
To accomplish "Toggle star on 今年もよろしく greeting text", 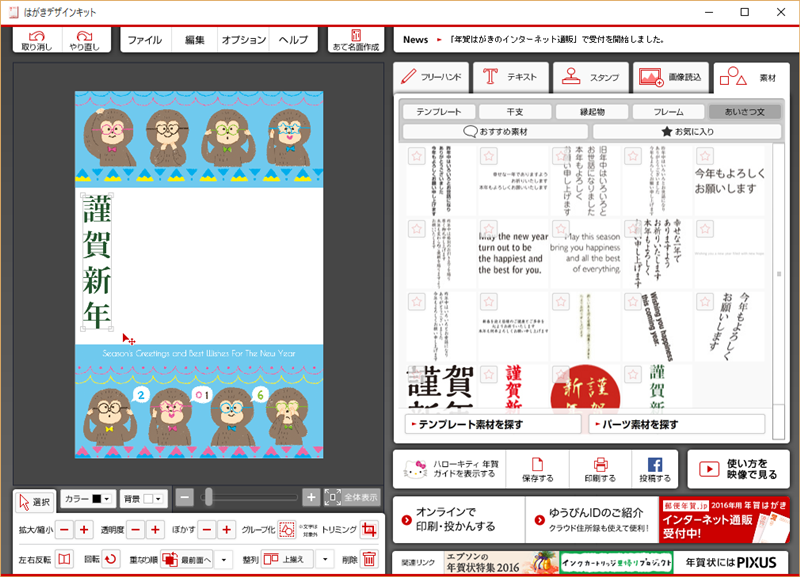I will [x=704, y=156].
